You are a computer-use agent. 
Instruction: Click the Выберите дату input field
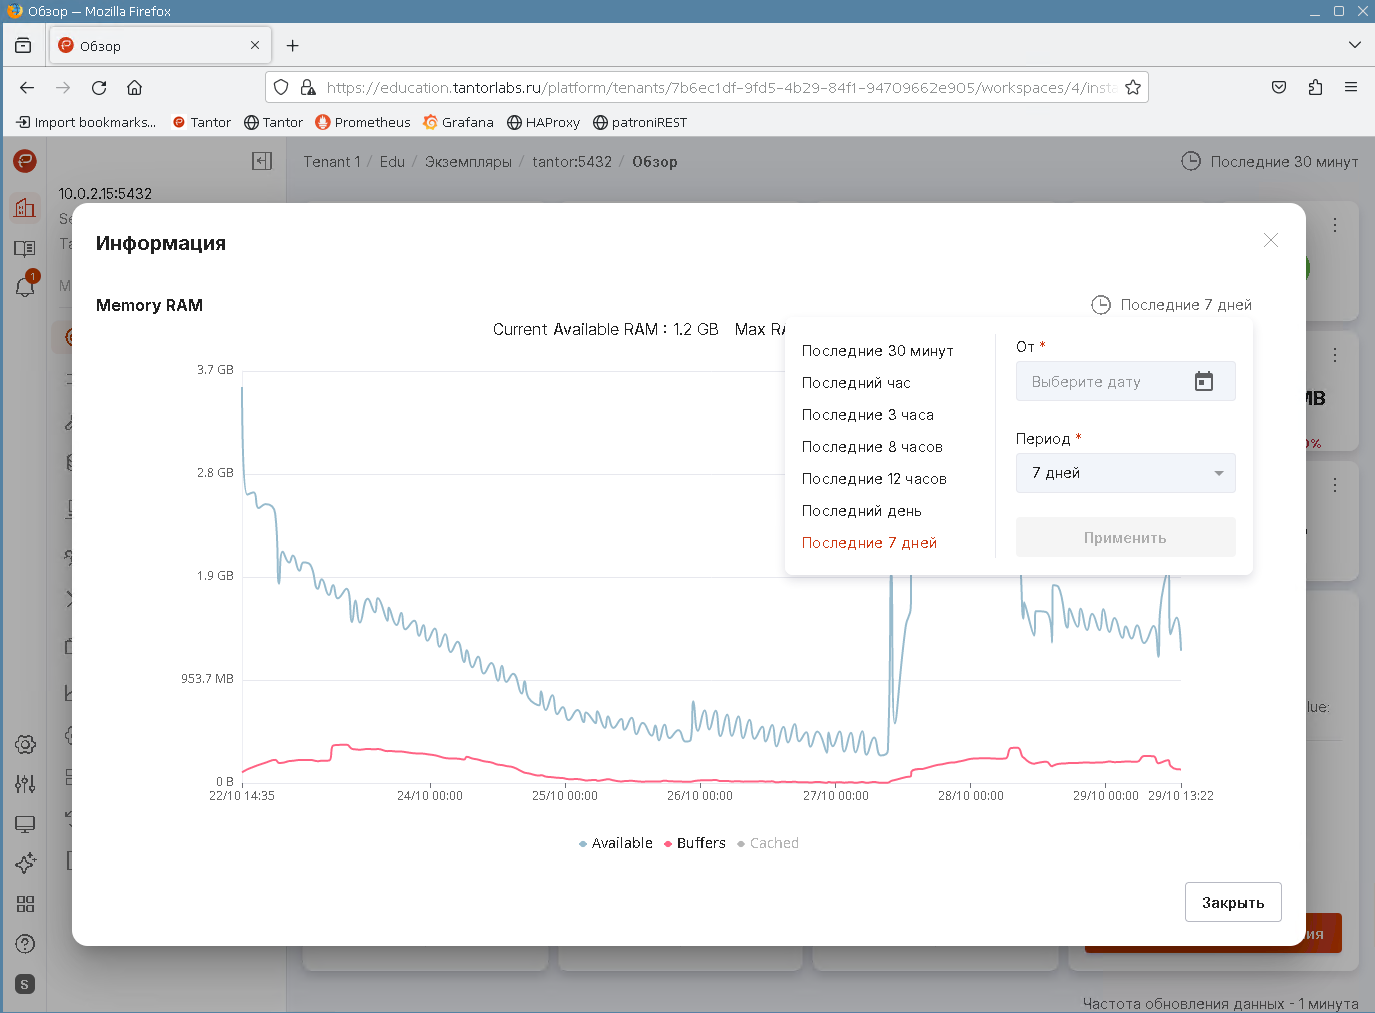pyautogui.click(x=1100, y=381)
